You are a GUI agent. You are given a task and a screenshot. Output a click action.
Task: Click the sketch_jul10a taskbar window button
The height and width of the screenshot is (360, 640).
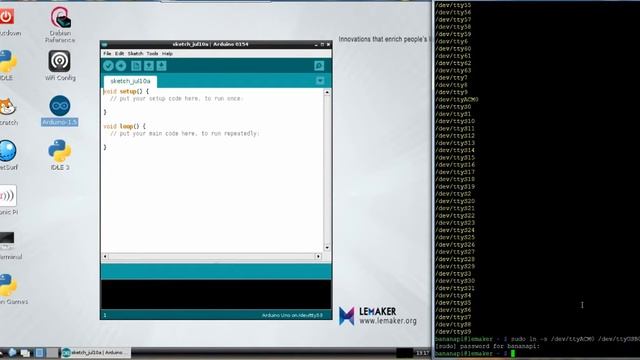(95, 352)
